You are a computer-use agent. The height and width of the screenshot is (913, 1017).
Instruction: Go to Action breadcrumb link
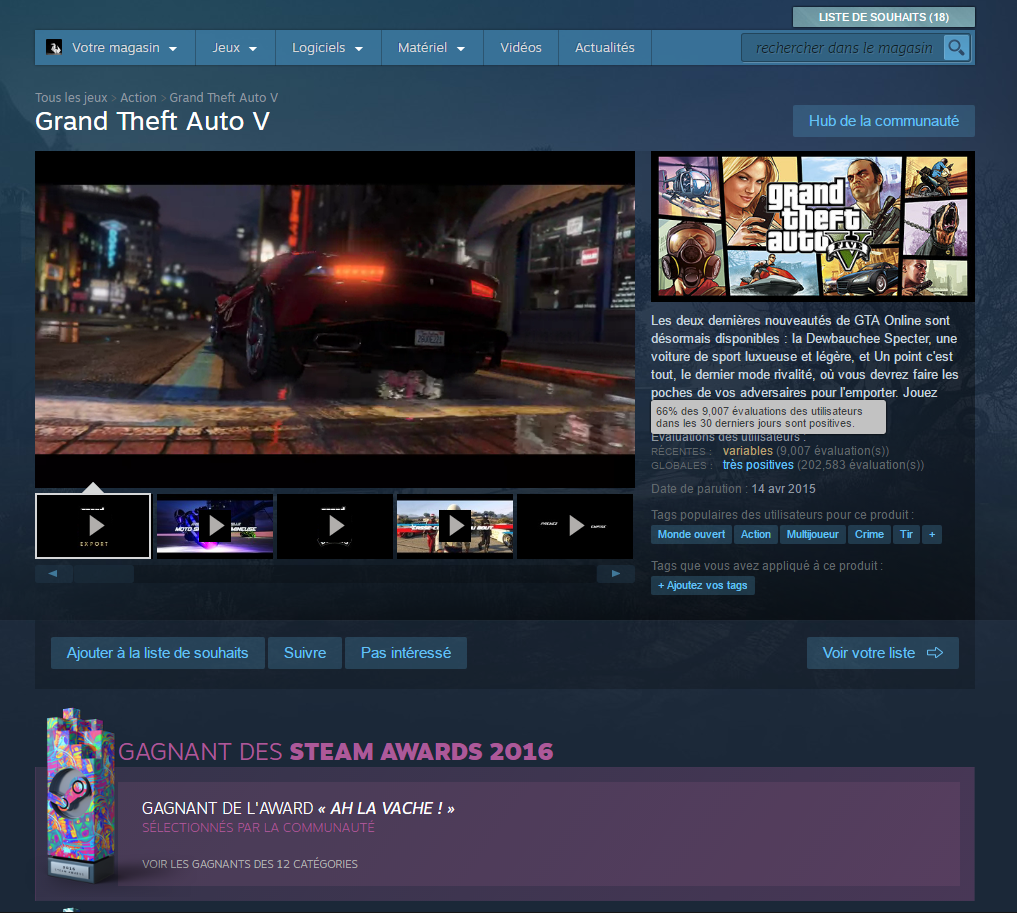point(138,97)
